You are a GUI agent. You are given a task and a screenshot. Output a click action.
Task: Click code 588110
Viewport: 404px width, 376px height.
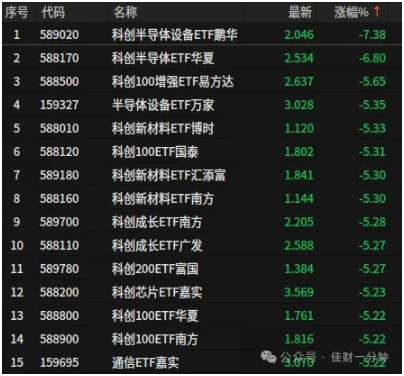click(59, 245)
